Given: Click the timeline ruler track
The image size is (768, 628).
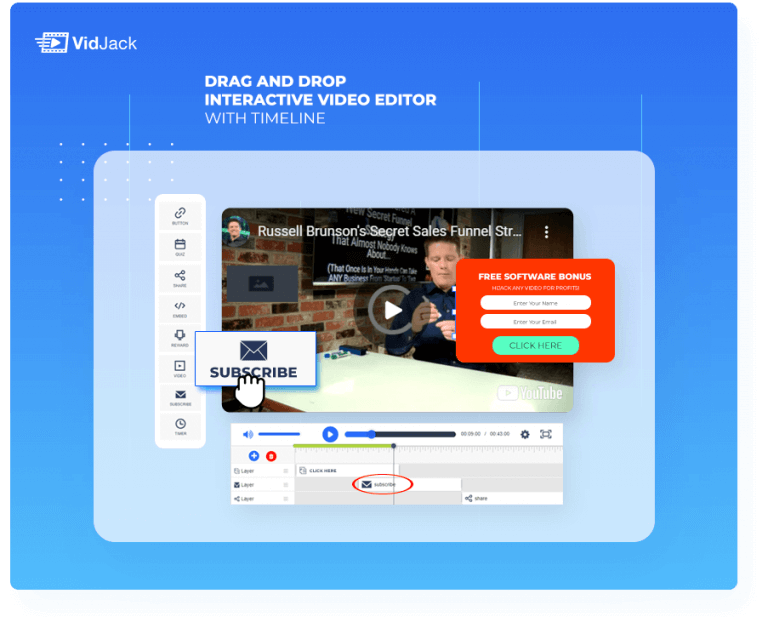Looking at the screenshot, I should [428, 453].
